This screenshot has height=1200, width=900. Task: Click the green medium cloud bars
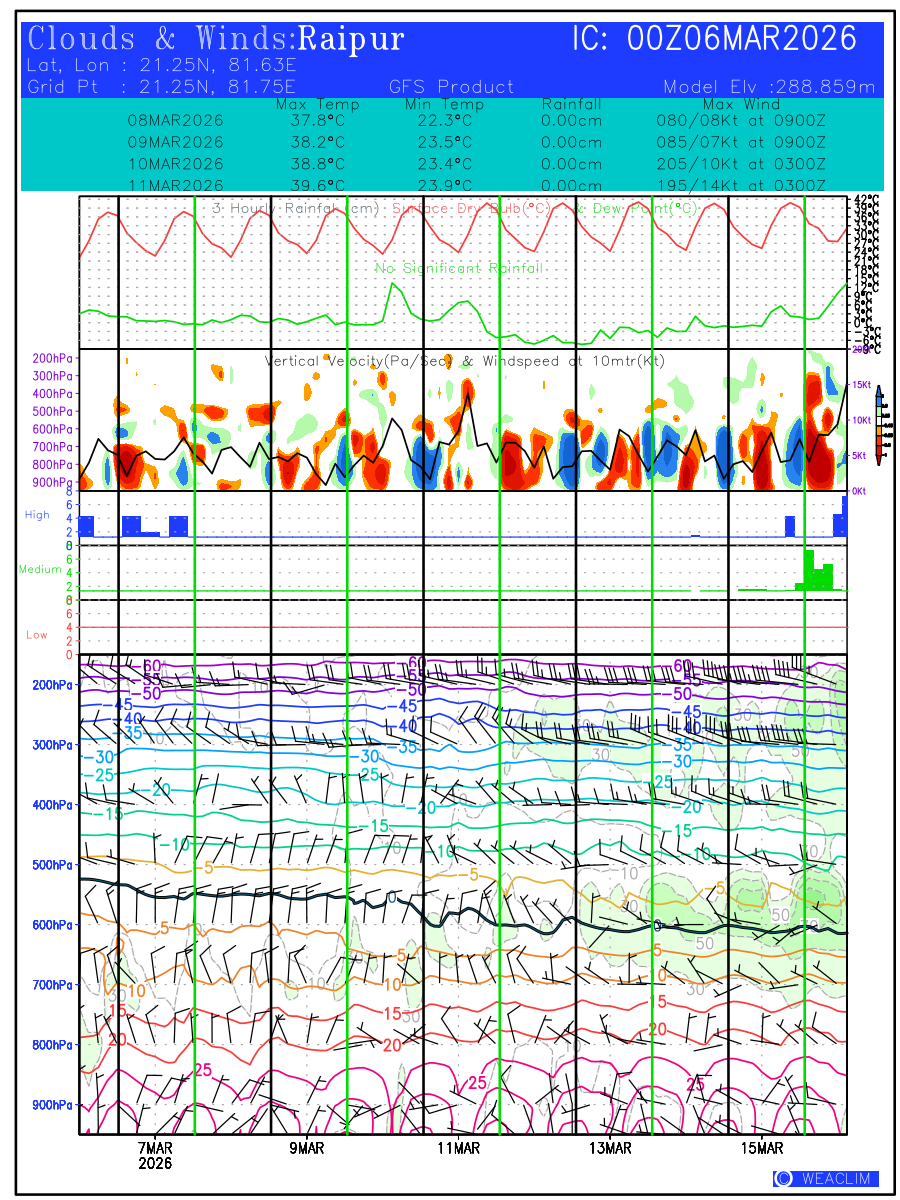coord(816,572)
